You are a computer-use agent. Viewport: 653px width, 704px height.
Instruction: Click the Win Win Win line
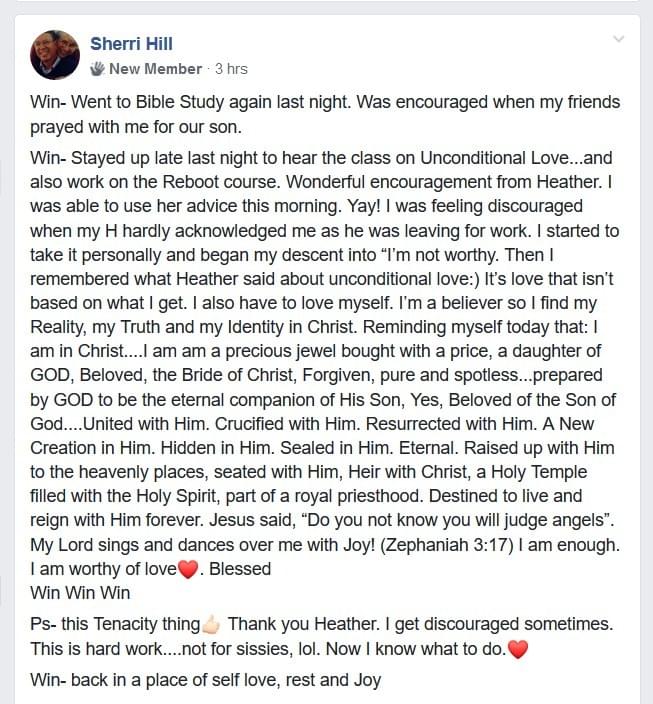coord(80,593)
